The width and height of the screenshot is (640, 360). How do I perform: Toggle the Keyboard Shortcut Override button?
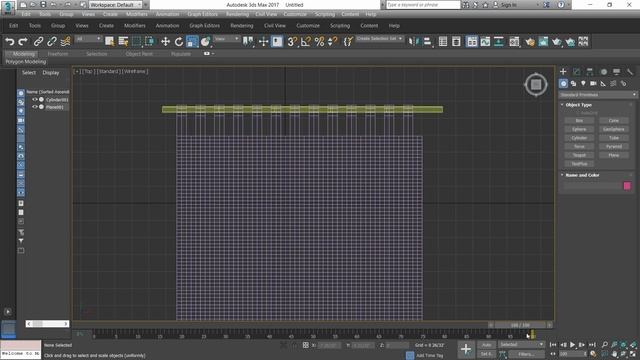tap(277, 41)
